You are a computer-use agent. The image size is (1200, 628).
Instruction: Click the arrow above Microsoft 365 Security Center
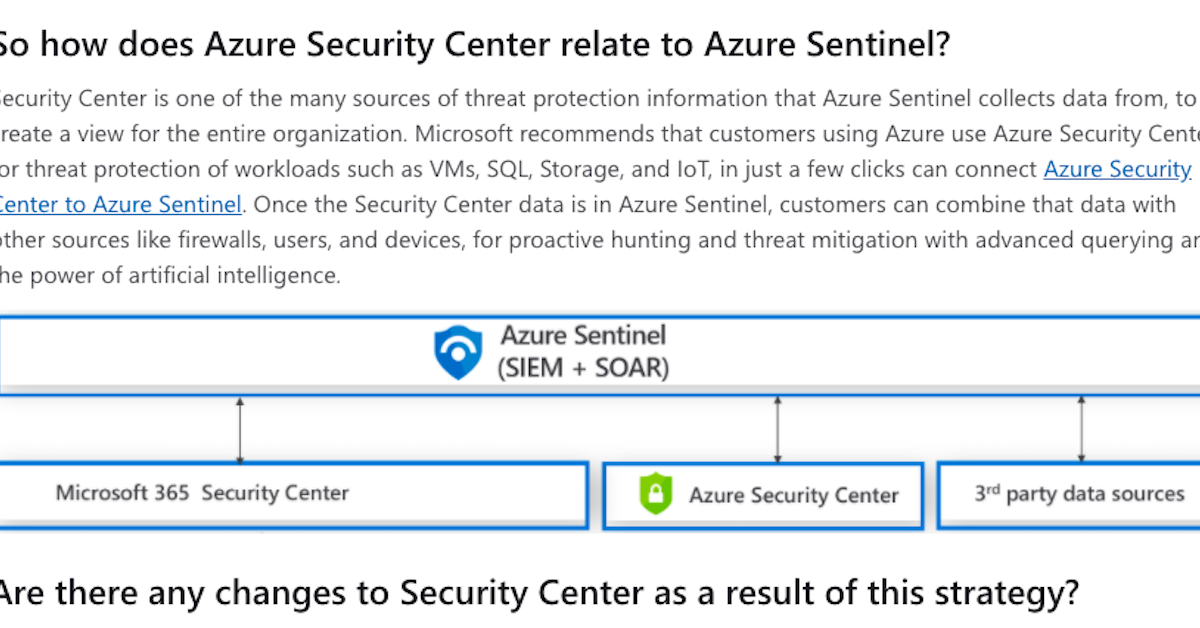pyautogui.click(x=240, y=430)
